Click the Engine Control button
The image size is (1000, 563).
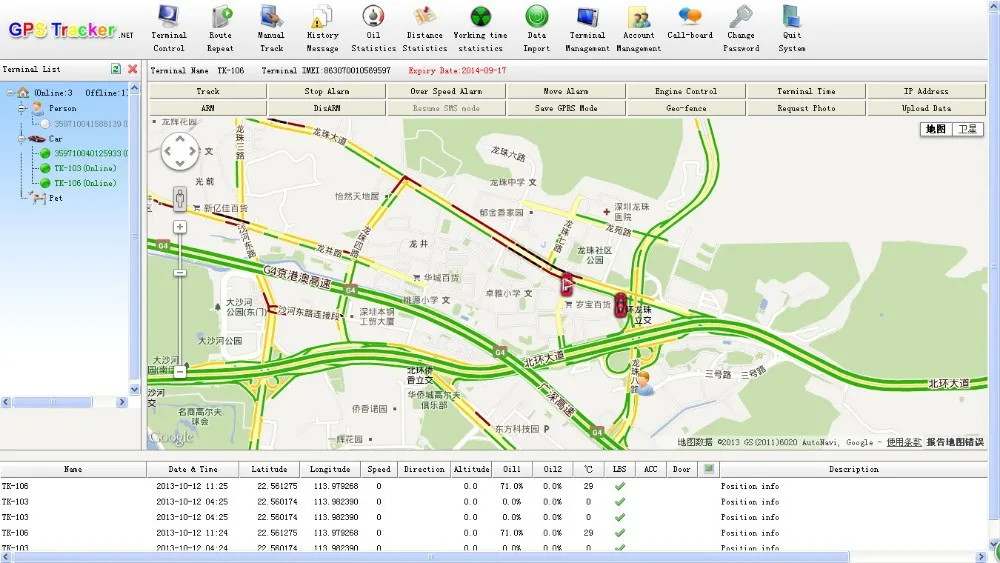[x=686, y=91]
